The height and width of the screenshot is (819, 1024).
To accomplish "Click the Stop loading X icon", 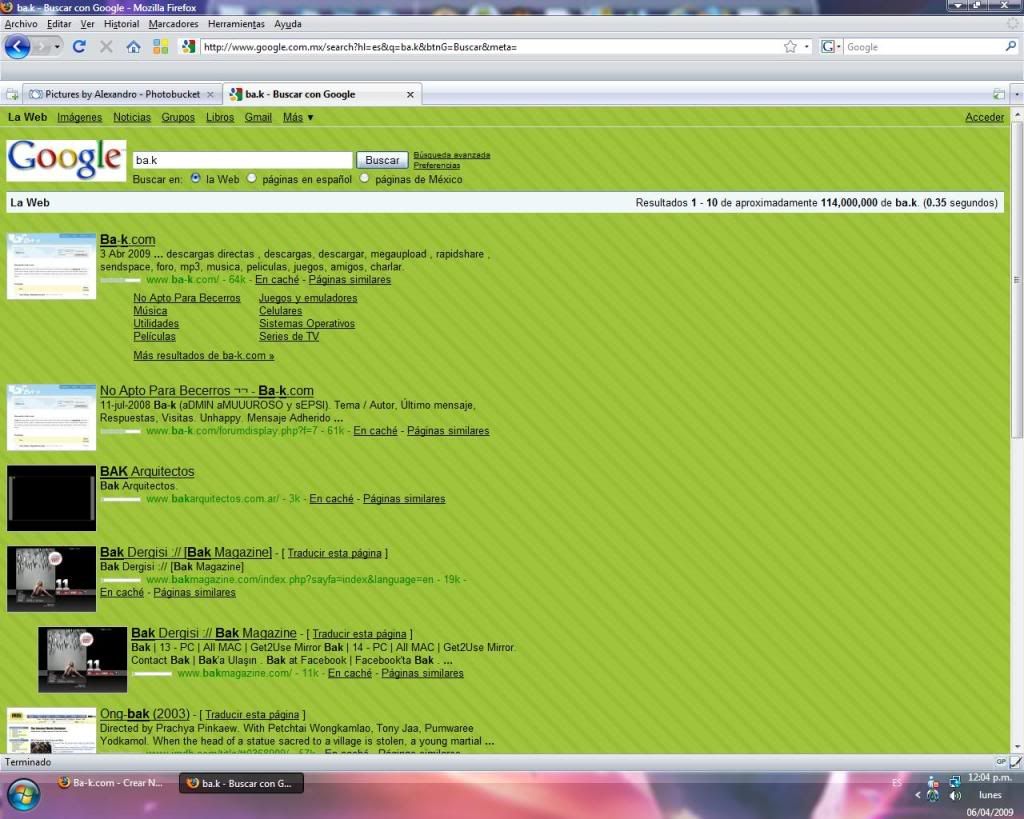I will 106,47.
